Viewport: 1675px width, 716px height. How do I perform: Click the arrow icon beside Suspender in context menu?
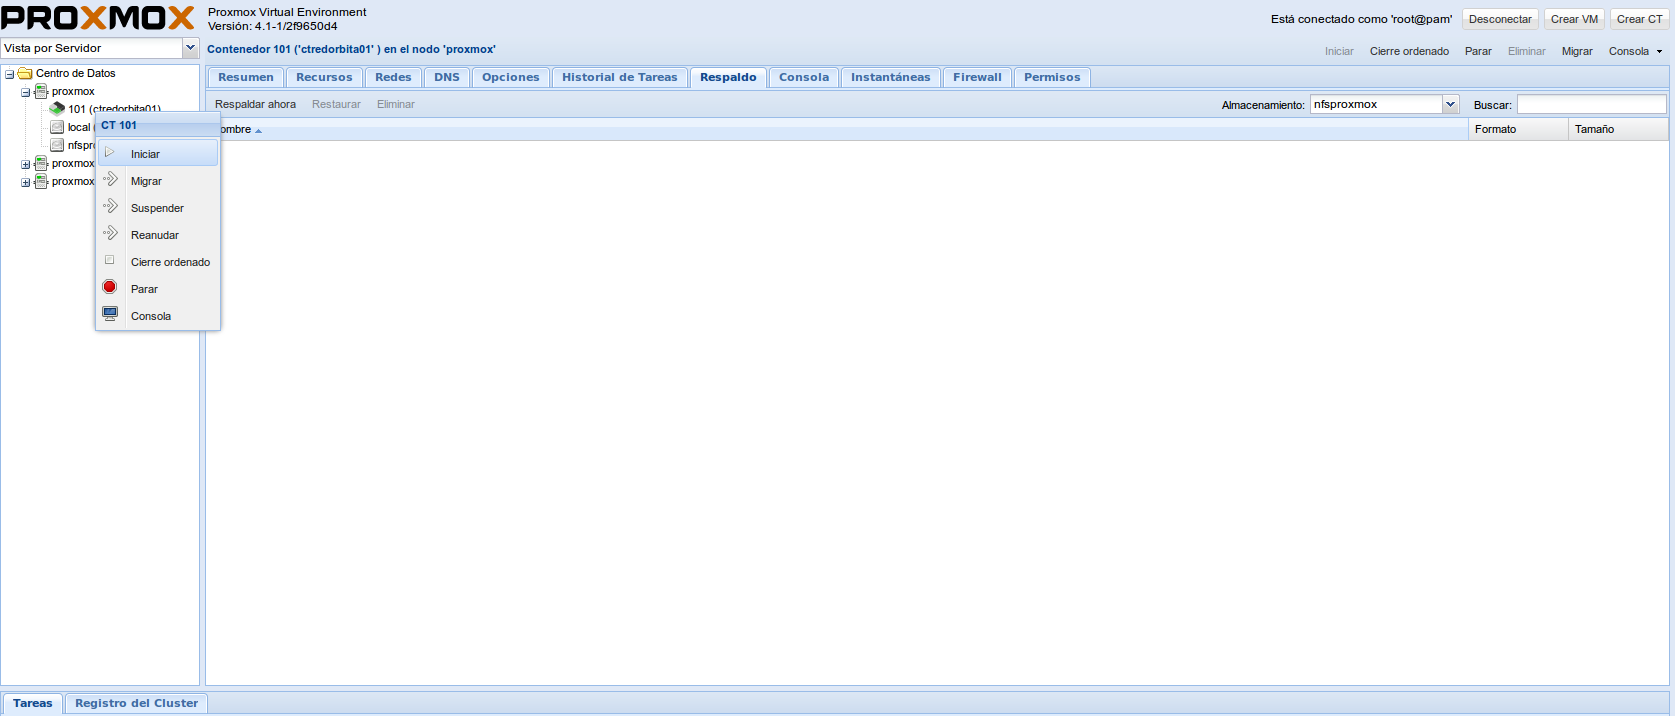point(110,207)
